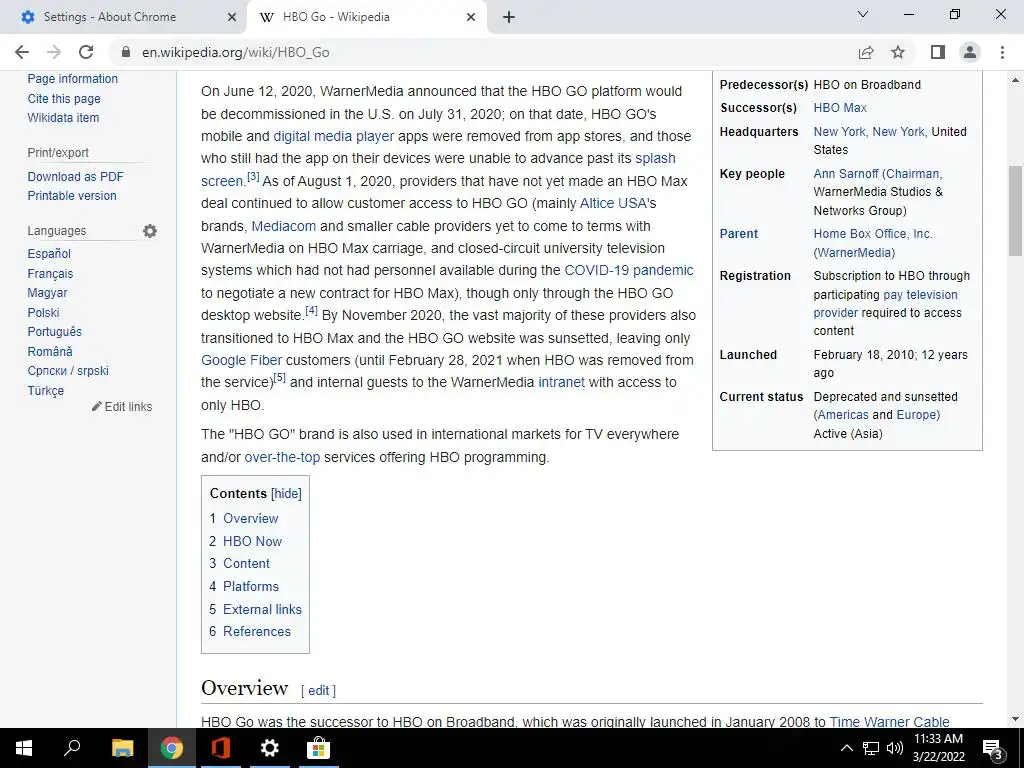
Task: Open Settings gear in taskbar
Action: pyautogui.click(x=270, y=748)
